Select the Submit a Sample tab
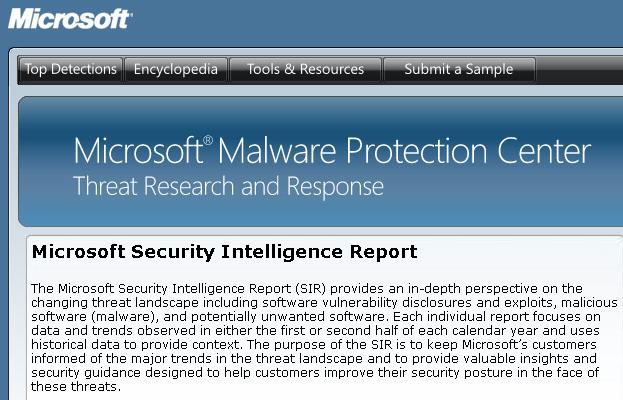This screenshot has width=623, height=400. [x=459, y=70]
